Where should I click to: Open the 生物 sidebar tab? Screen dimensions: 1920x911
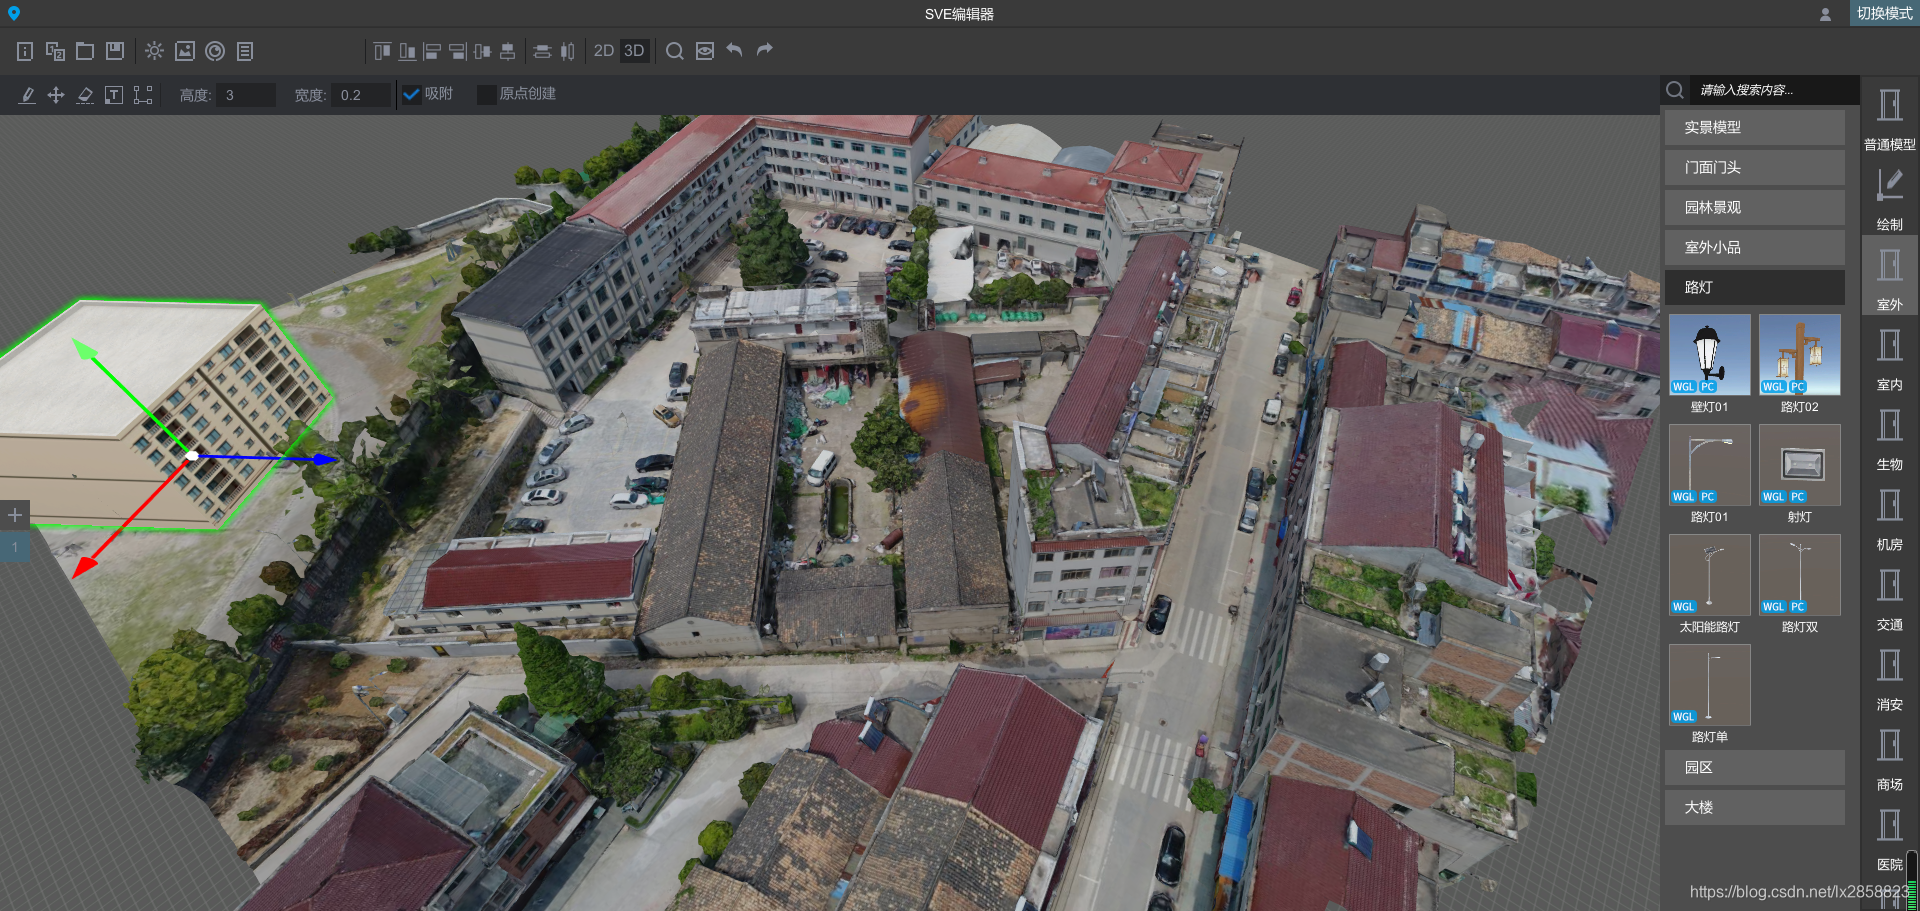pos(1890,437)
